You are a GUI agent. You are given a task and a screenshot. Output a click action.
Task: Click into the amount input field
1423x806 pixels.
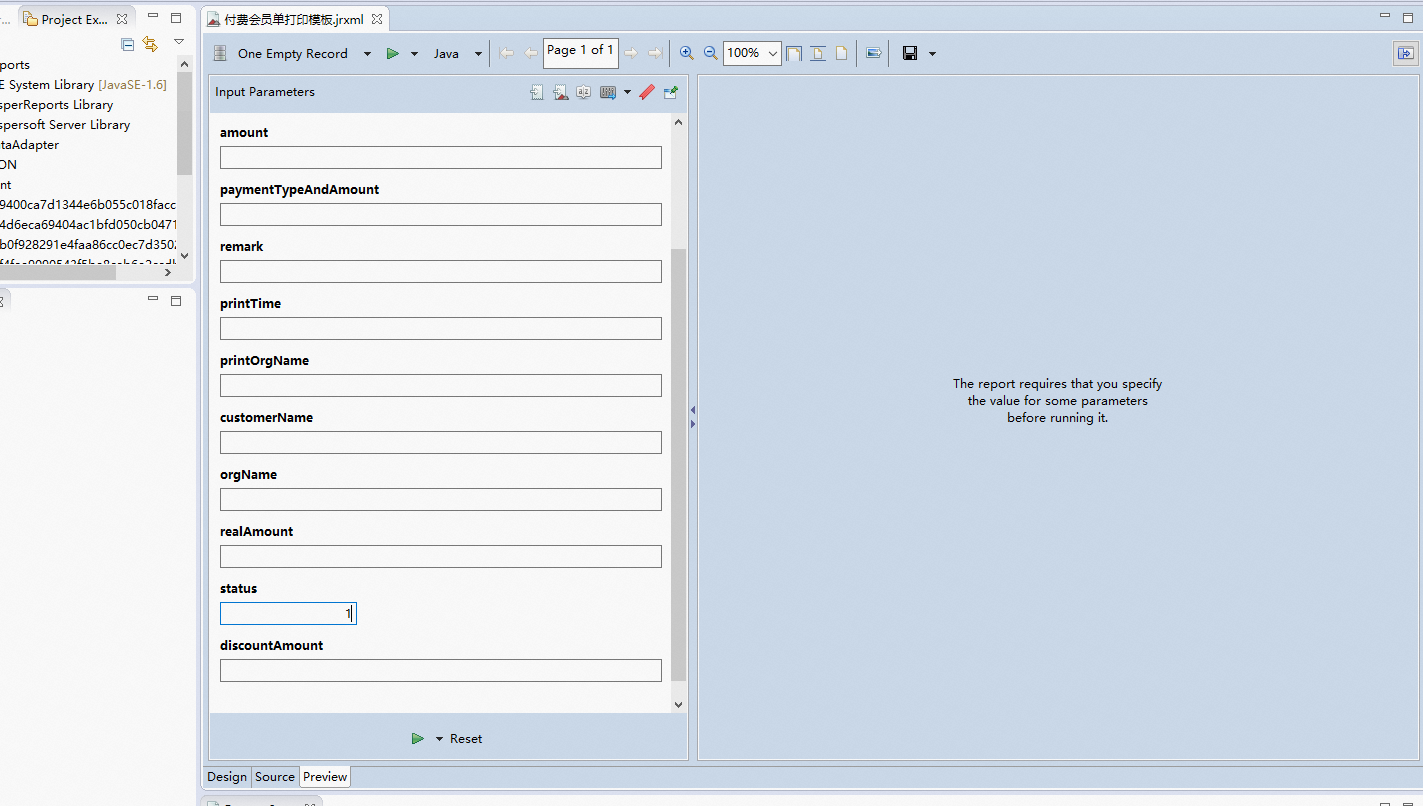pos(441,157)
